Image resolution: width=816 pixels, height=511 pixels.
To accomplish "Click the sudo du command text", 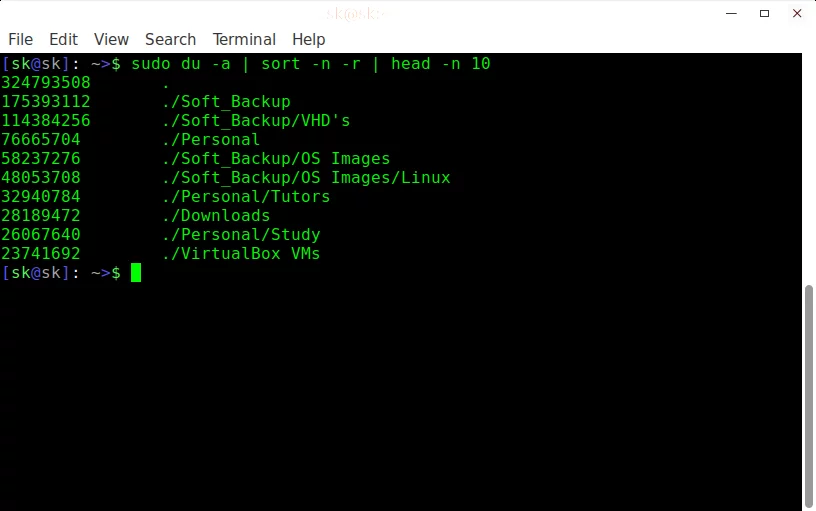I will pyautogui.click(x=165, y=63).
